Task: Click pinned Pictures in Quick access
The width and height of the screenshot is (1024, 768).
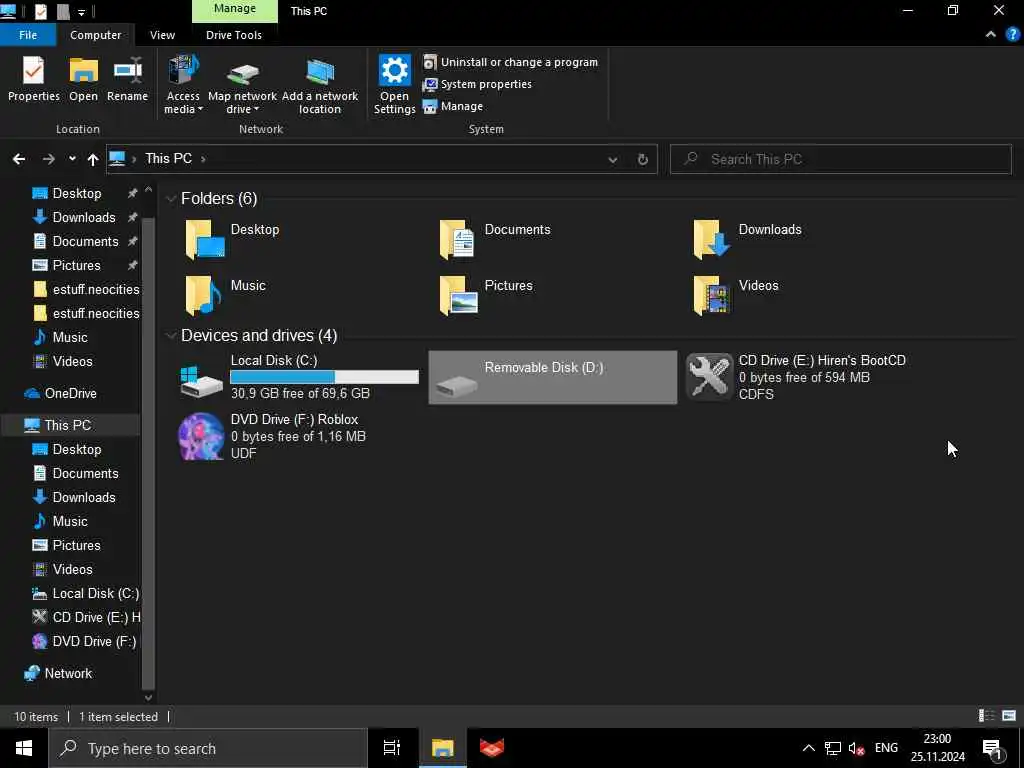Action: [76, 266]
